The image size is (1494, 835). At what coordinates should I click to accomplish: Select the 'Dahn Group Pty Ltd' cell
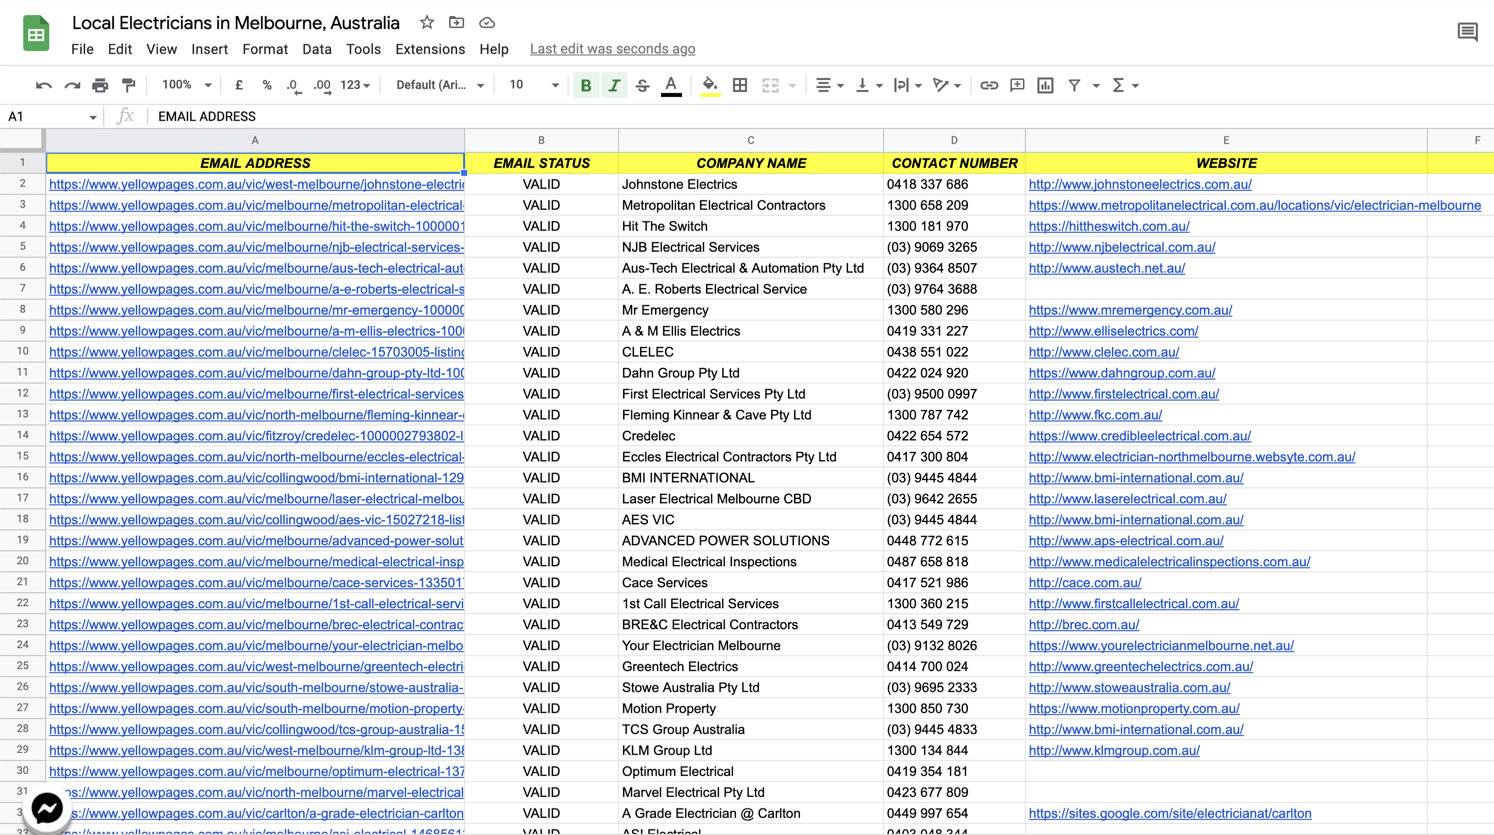[751, 373]
